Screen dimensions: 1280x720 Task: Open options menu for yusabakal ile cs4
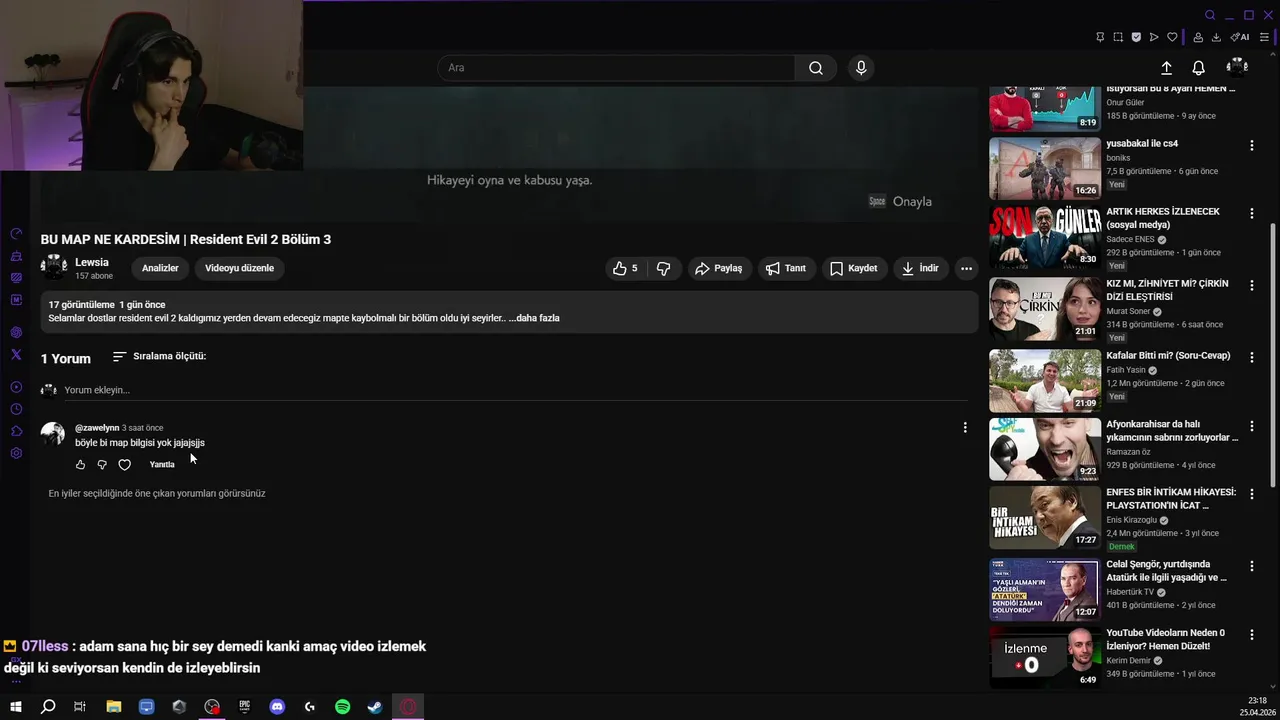[x=1251, y=145]
